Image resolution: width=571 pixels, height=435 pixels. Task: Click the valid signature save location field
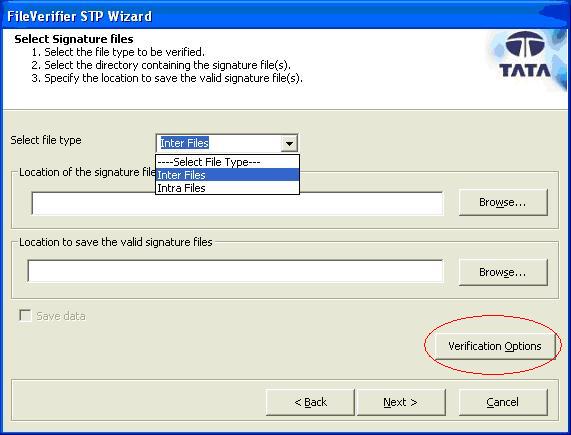tap(235, 271)
